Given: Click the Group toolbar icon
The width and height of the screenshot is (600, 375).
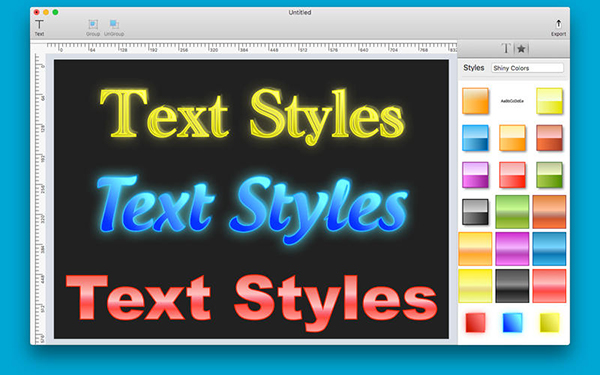Looking at the screenshot, I should (x=93, y=28).
